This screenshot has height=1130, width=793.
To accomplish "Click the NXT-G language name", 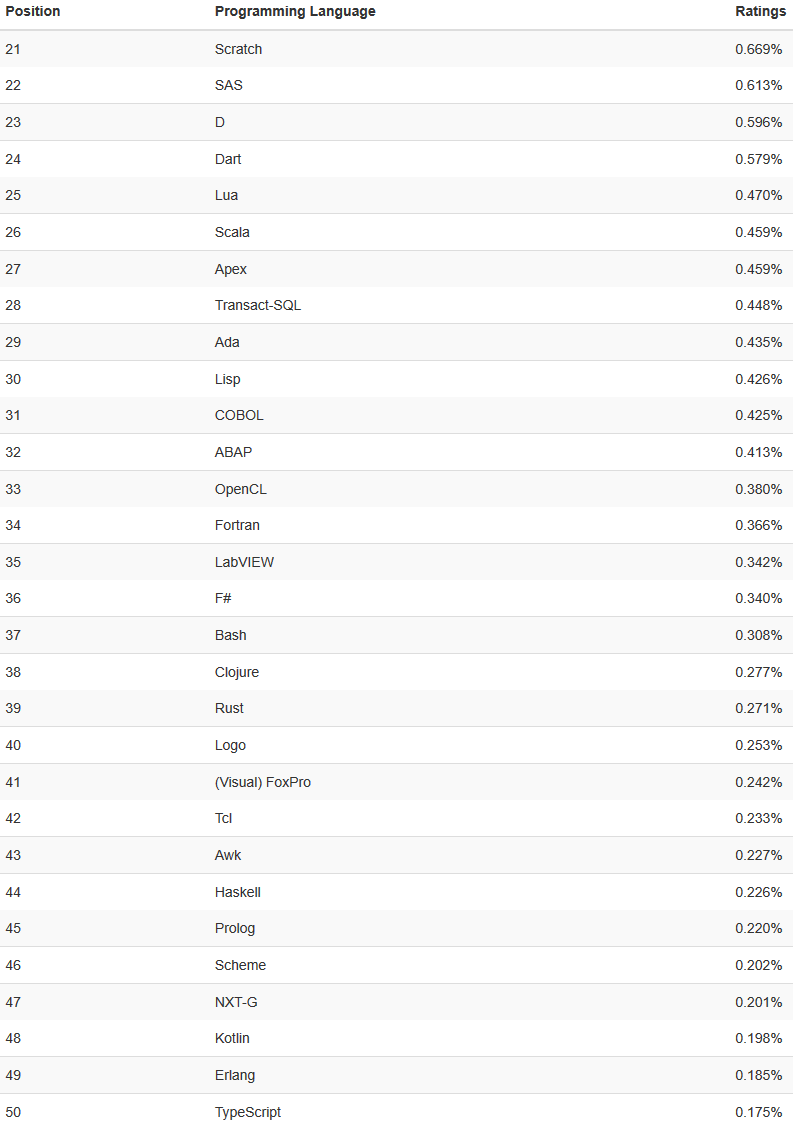I will 236,1002.
